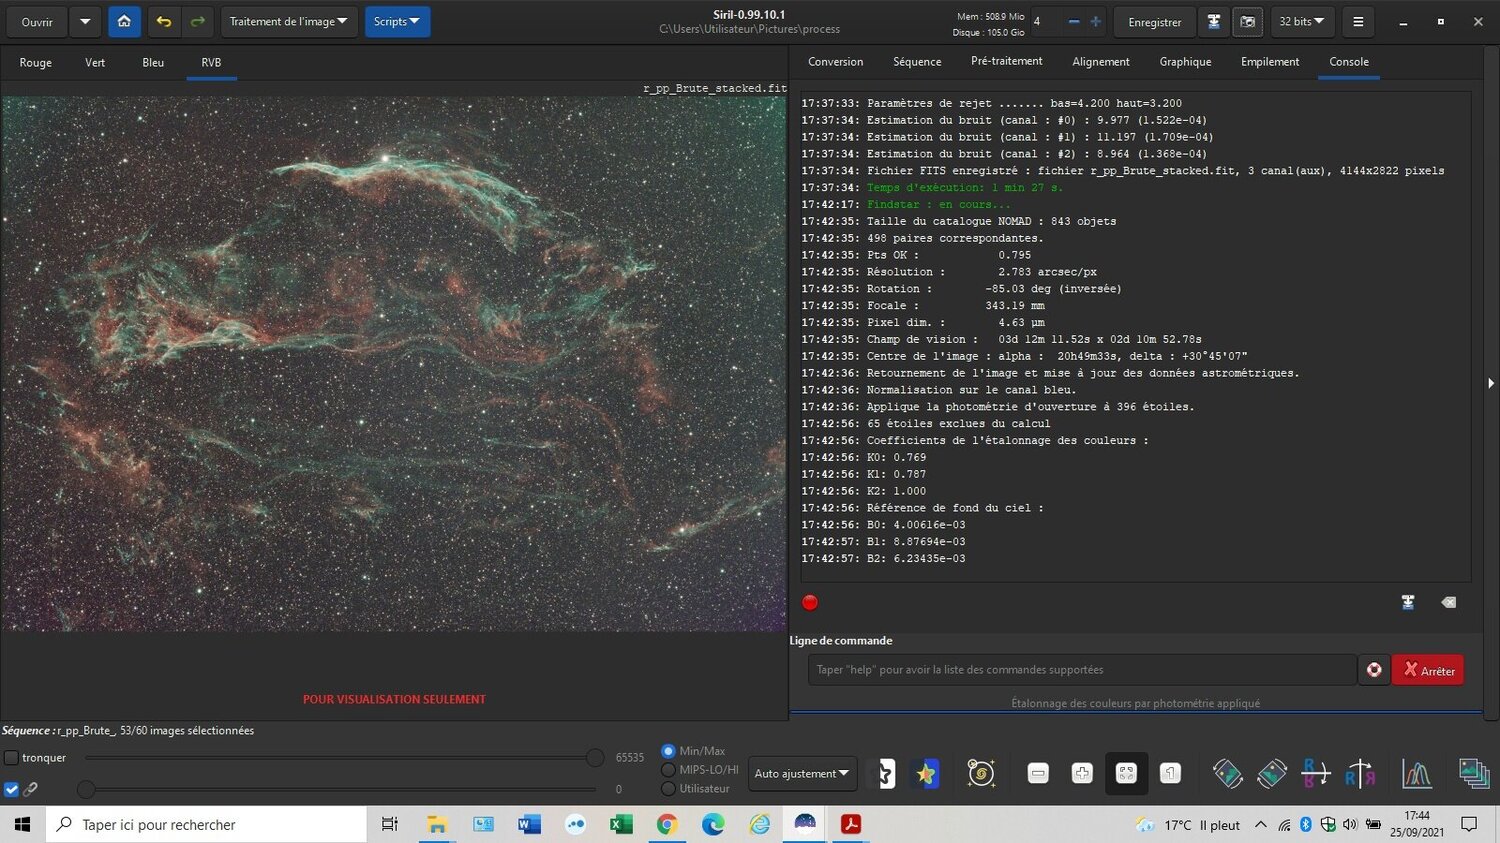Open the Vert channel tab
Viewport: 1500px width, 843px height.
pyautogui.click(x=94, y=62)
